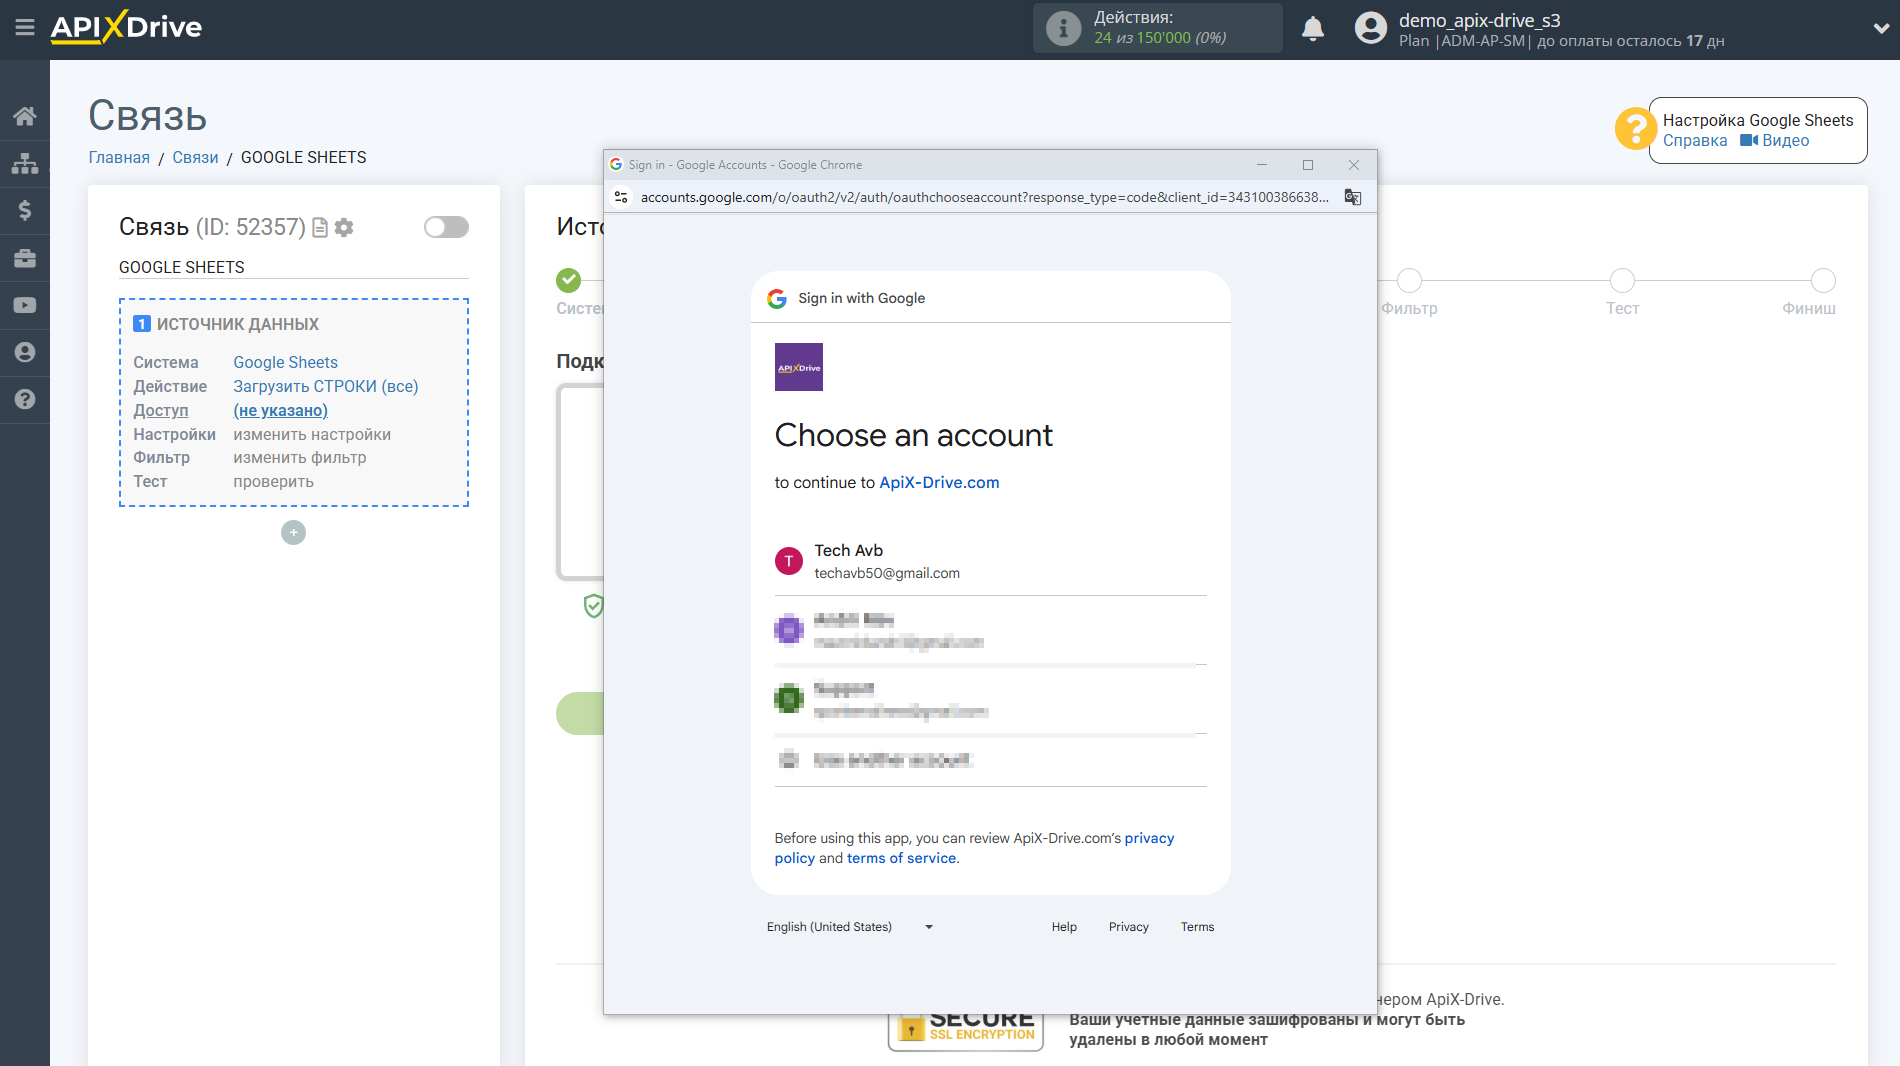This screenshot has height=1066, width=1900.
Task: Click translate page icon in address bar
Action: pyautogui.click(x=1353, y=197)
